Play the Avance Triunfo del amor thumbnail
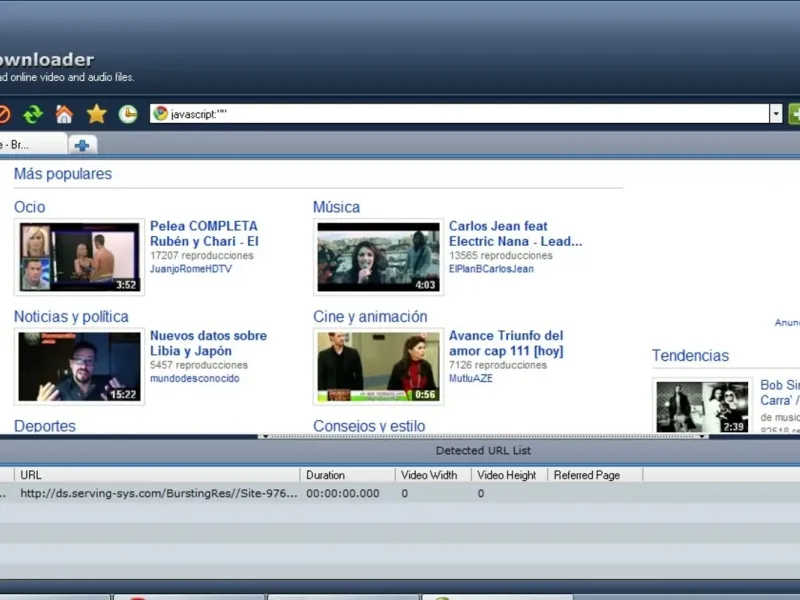 (x=378, y=367)
